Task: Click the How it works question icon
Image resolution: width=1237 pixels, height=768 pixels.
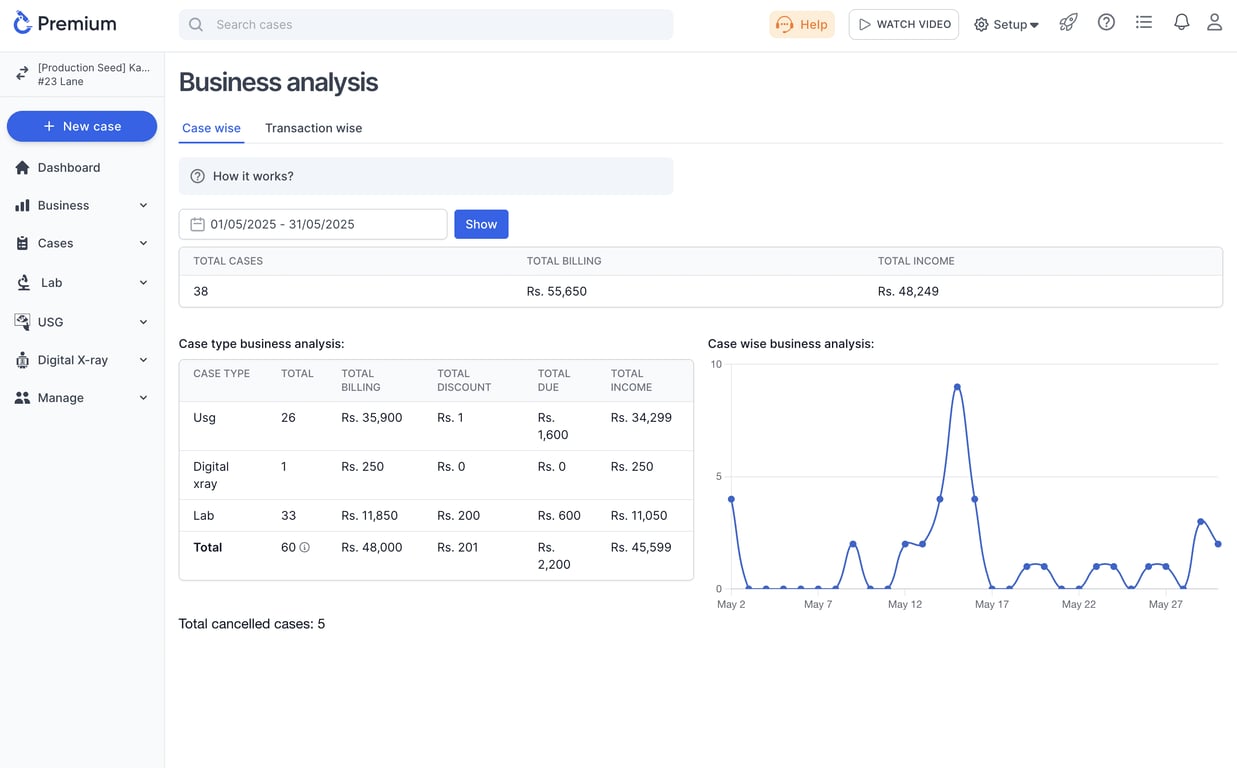Action: [x=198, y=176]
